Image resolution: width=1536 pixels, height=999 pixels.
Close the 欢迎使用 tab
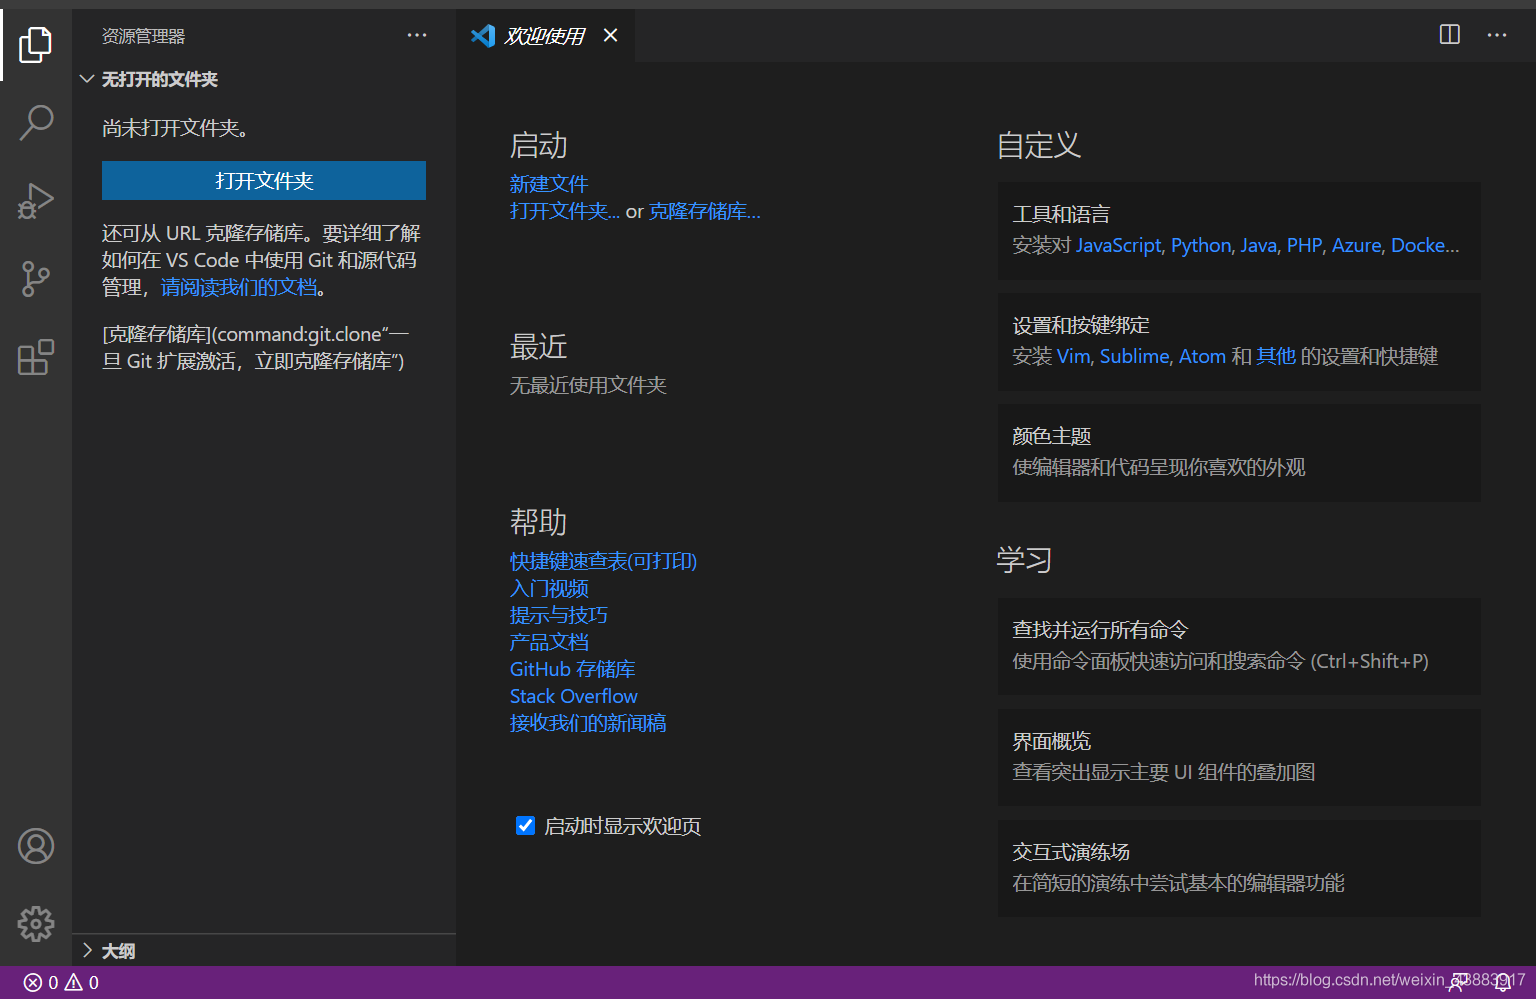click(610, 36)
